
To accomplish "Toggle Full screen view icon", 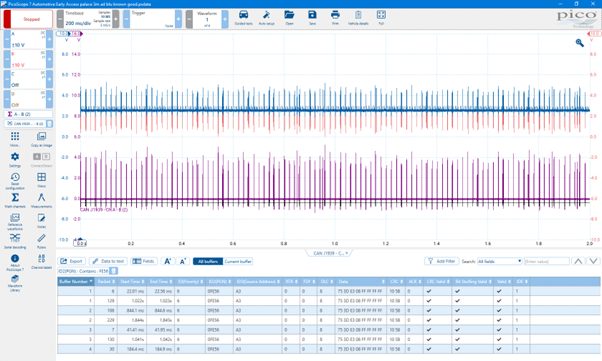I will (381, 18).
